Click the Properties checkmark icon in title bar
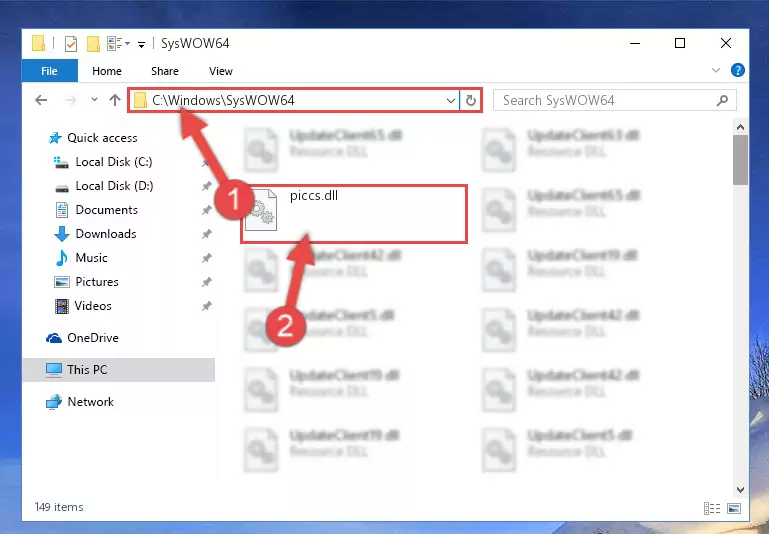The image size is (769, 534). [71, 44]
